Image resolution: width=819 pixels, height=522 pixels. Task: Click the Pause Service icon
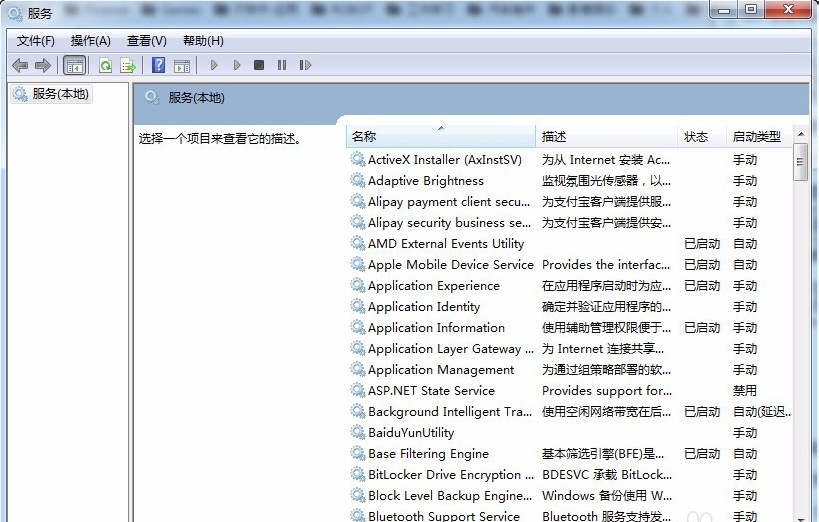point(282,65)
